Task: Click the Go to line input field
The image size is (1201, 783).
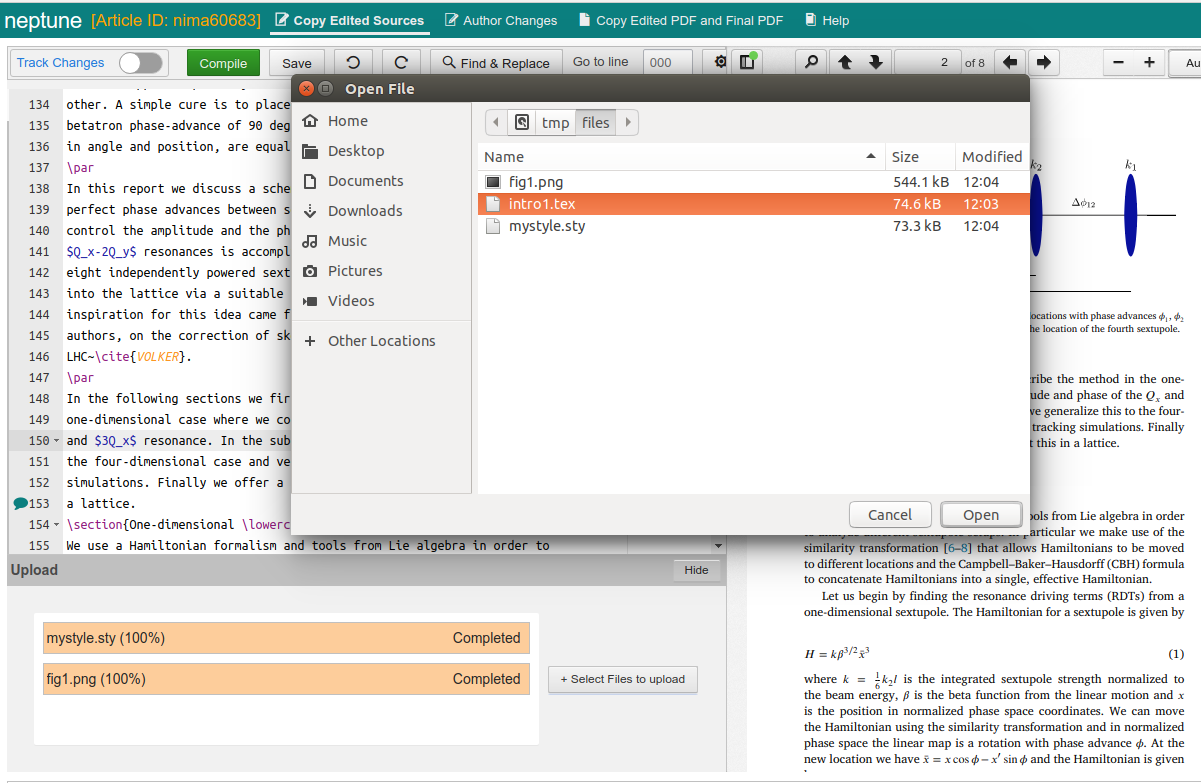Action: point(667,63)
